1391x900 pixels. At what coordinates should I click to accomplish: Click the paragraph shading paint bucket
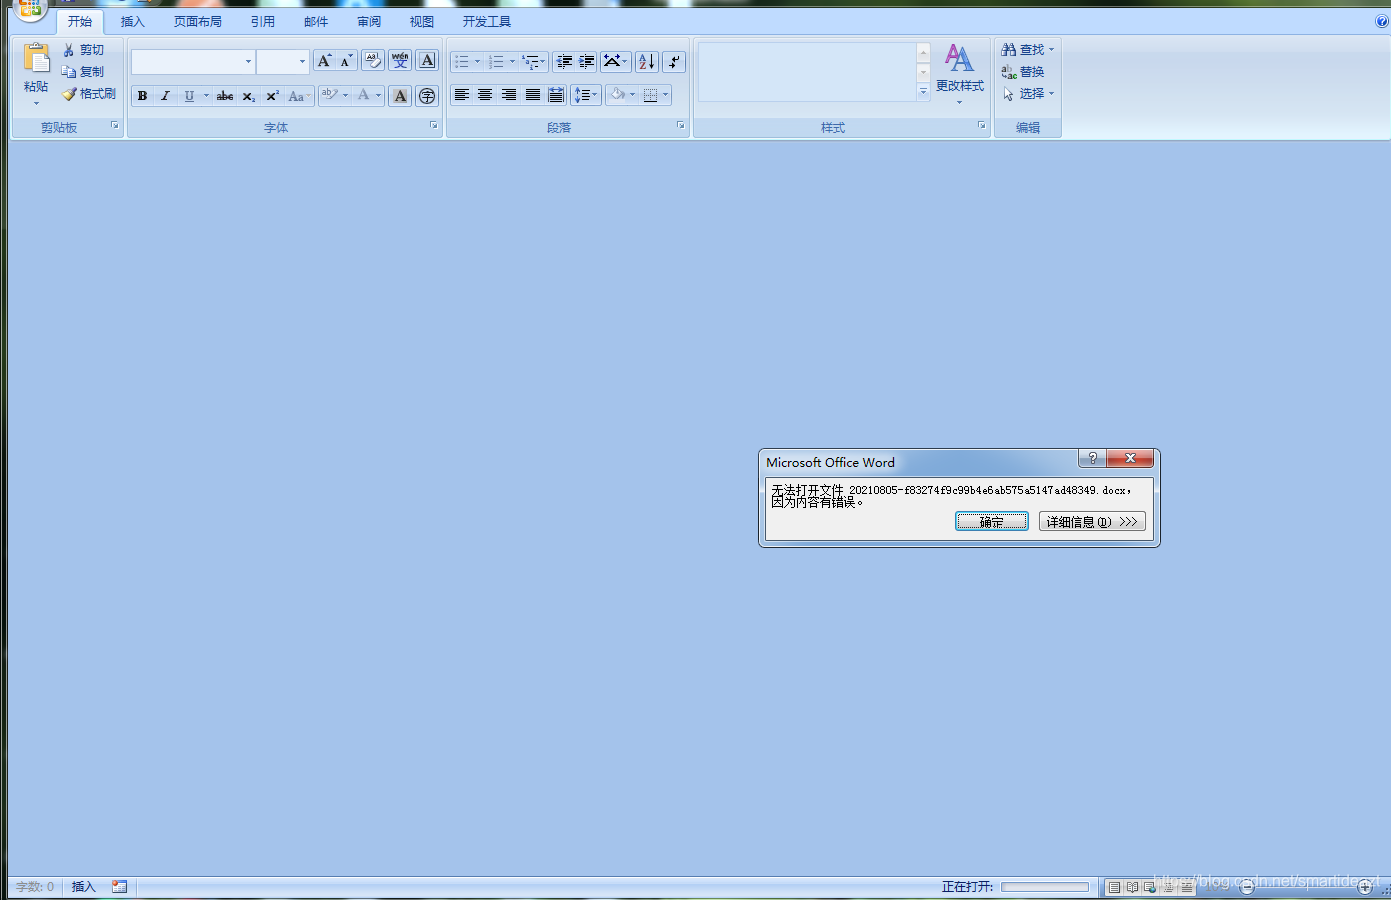[618, 95]
